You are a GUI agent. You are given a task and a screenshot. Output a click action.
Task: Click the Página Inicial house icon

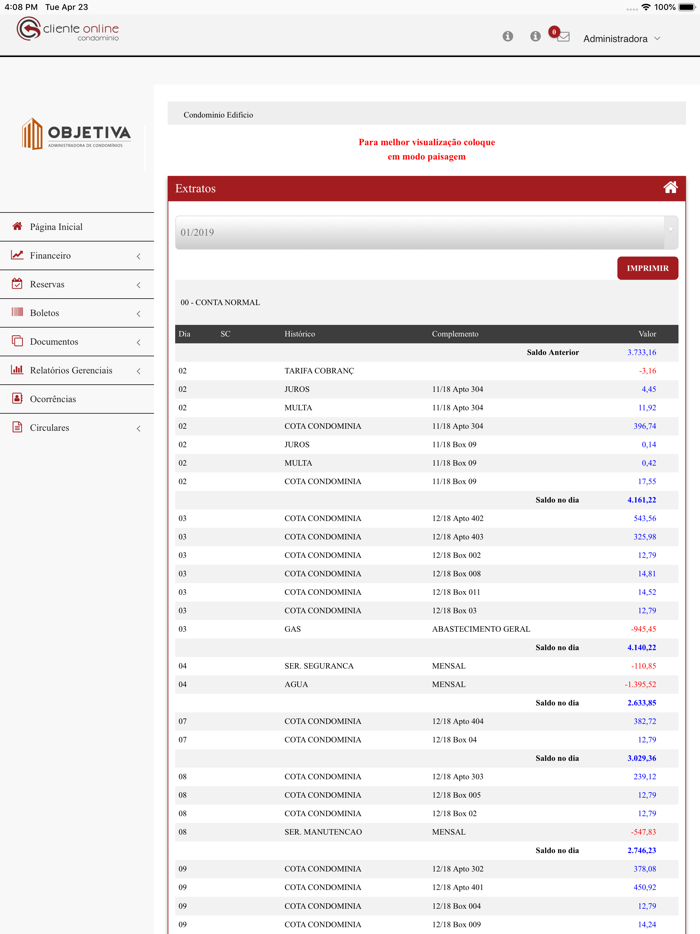(x=17, y=226)
